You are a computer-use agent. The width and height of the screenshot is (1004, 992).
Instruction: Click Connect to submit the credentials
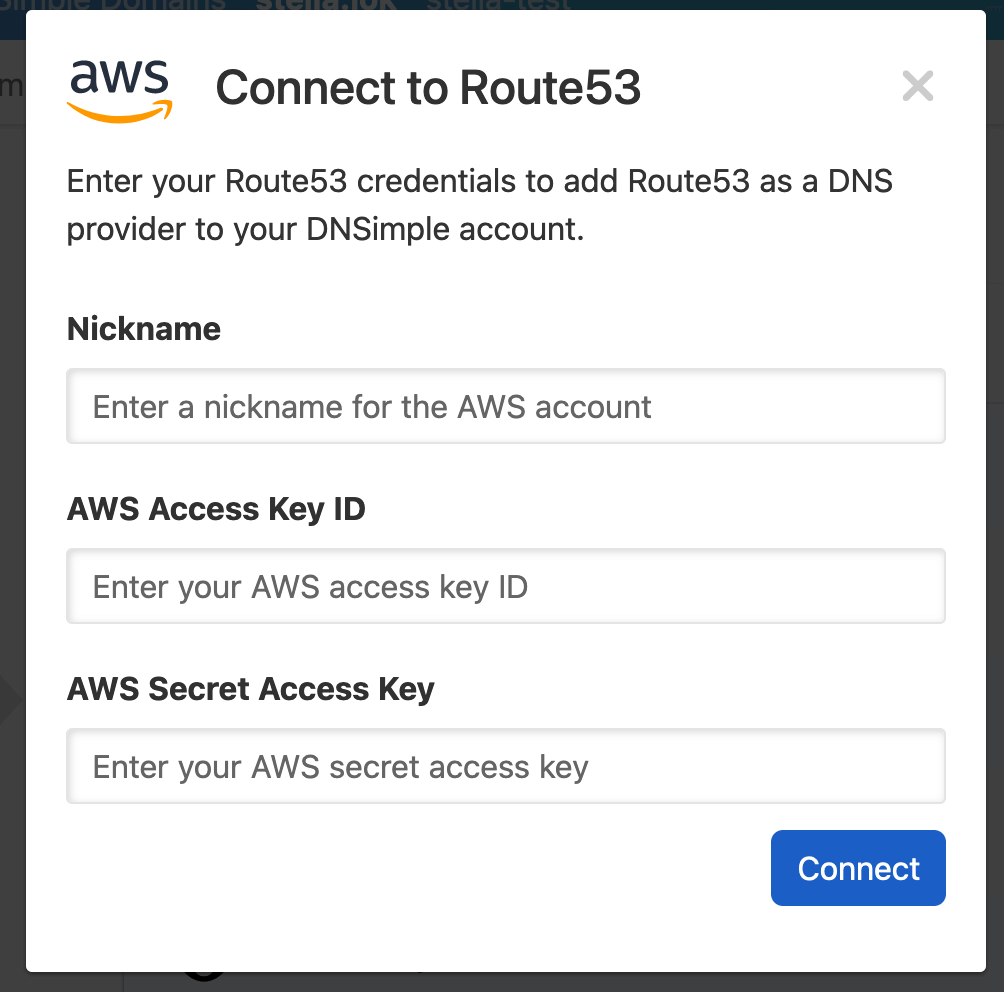(x=857, y=868)
